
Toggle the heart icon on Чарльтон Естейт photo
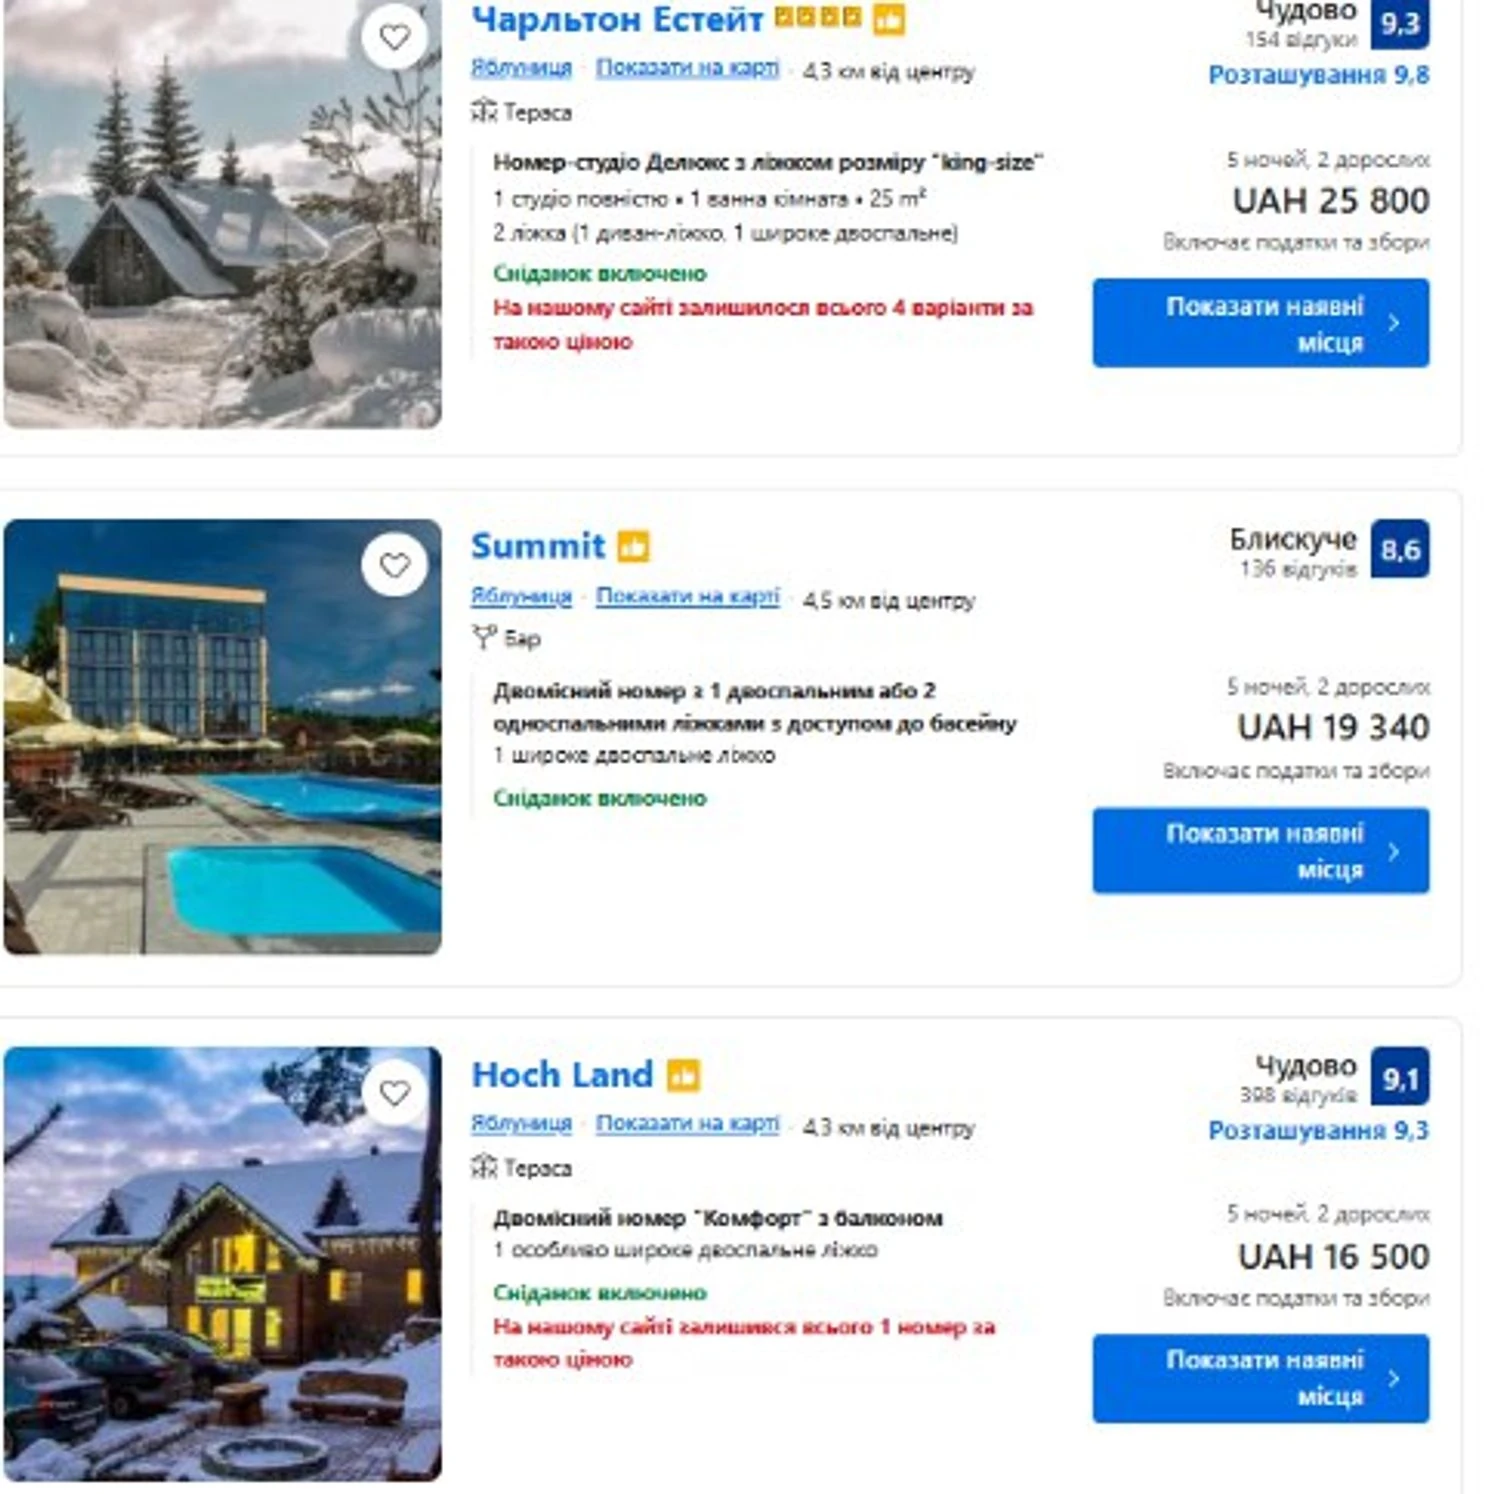pyautogui.click(x=395, y=37)
